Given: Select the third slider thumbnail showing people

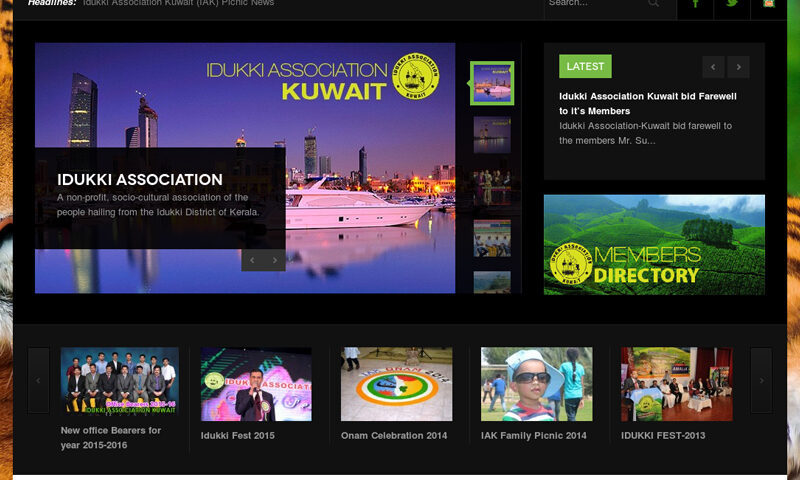Looking at the screenshot, I should (492, 187).
